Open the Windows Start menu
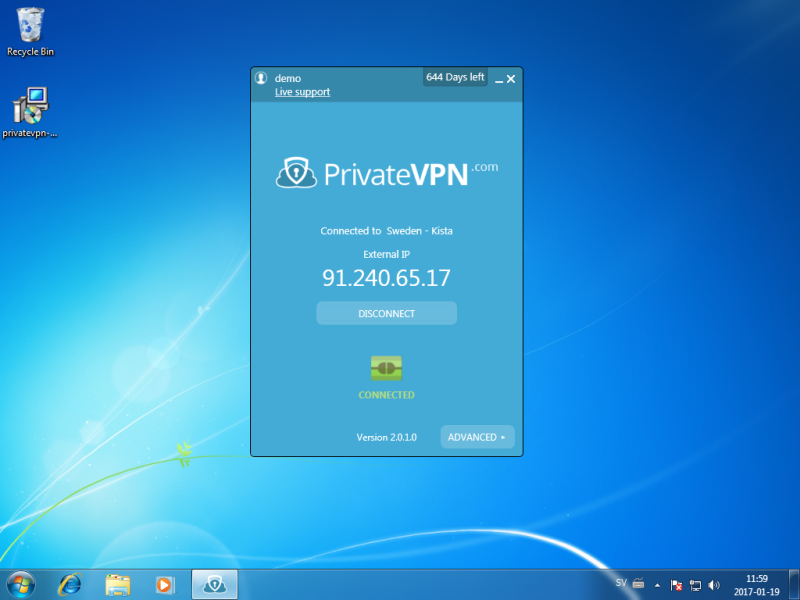The image size is (800, 600). coord(20,583)
